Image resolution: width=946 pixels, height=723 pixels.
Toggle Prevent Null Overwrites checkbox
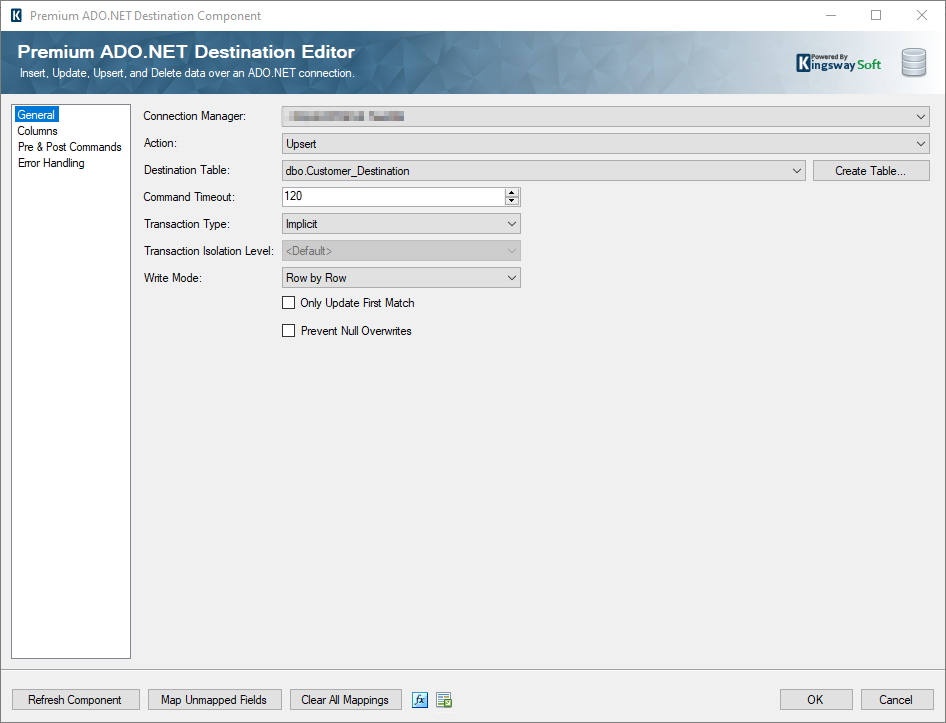[289, 331]
